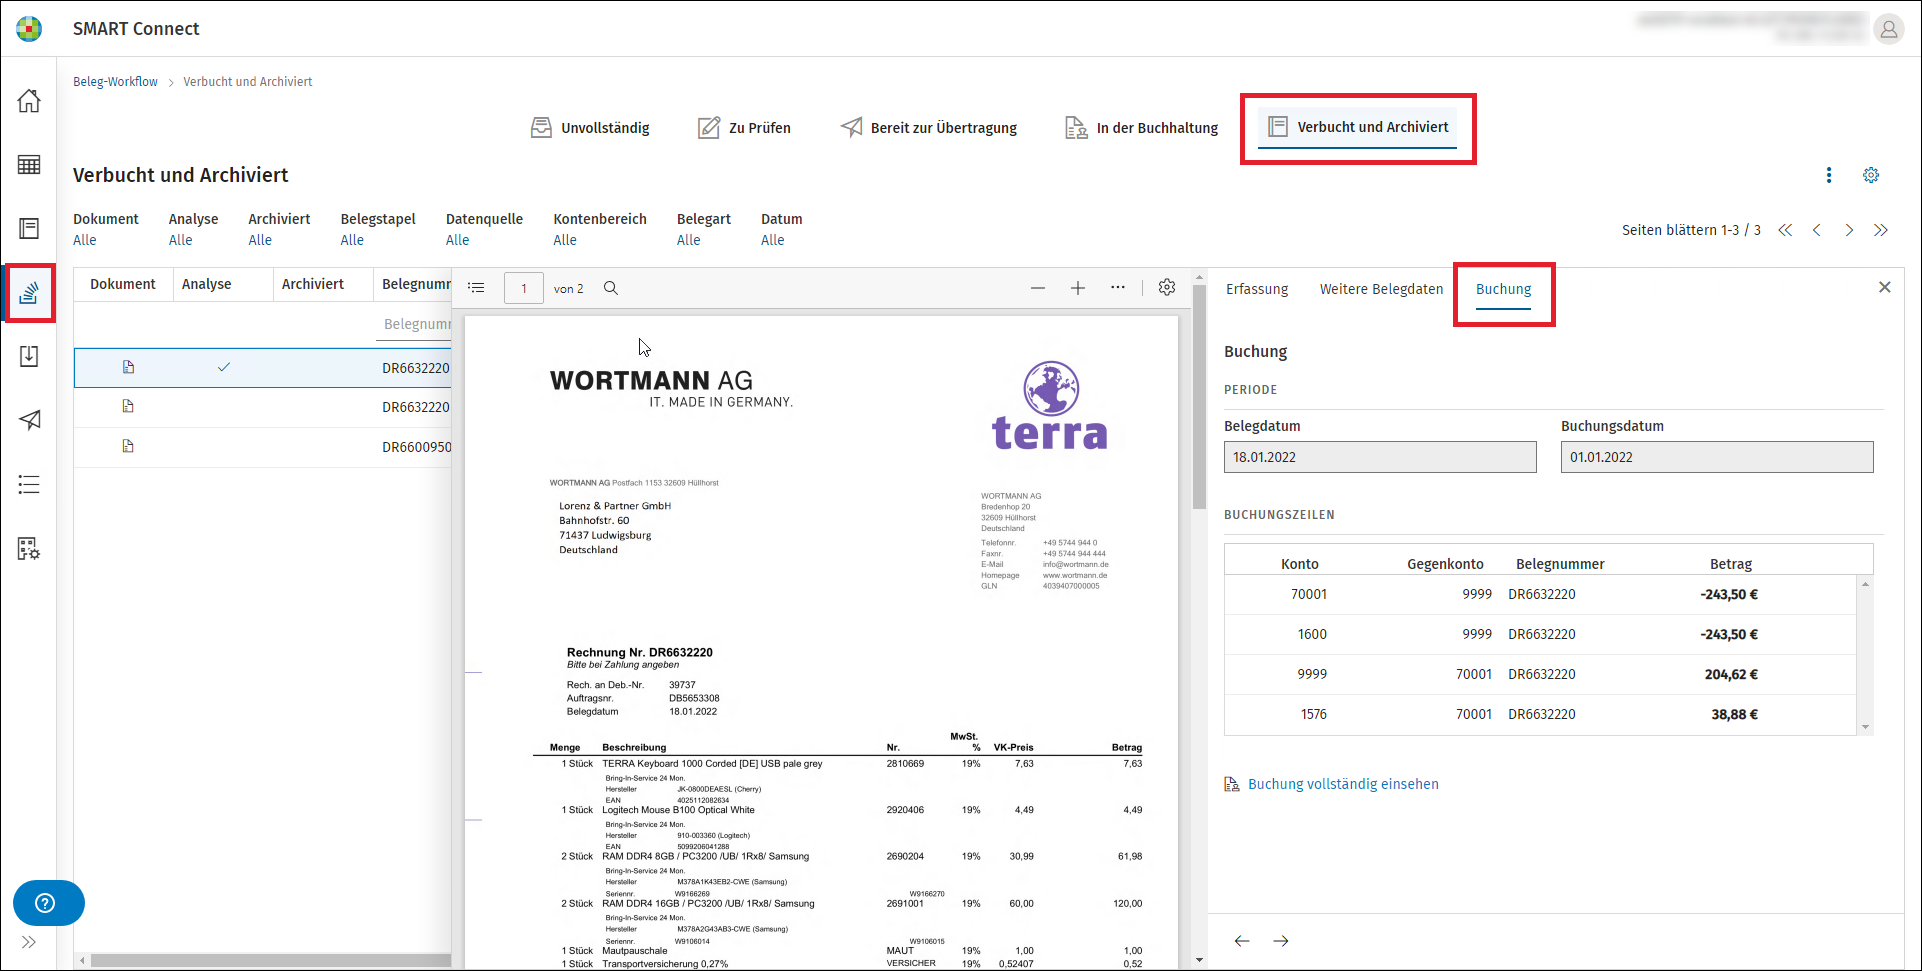The height and width of the screenshot is (971, 1922).
Task: Jump to first page of results
Action: point(1785,230)
